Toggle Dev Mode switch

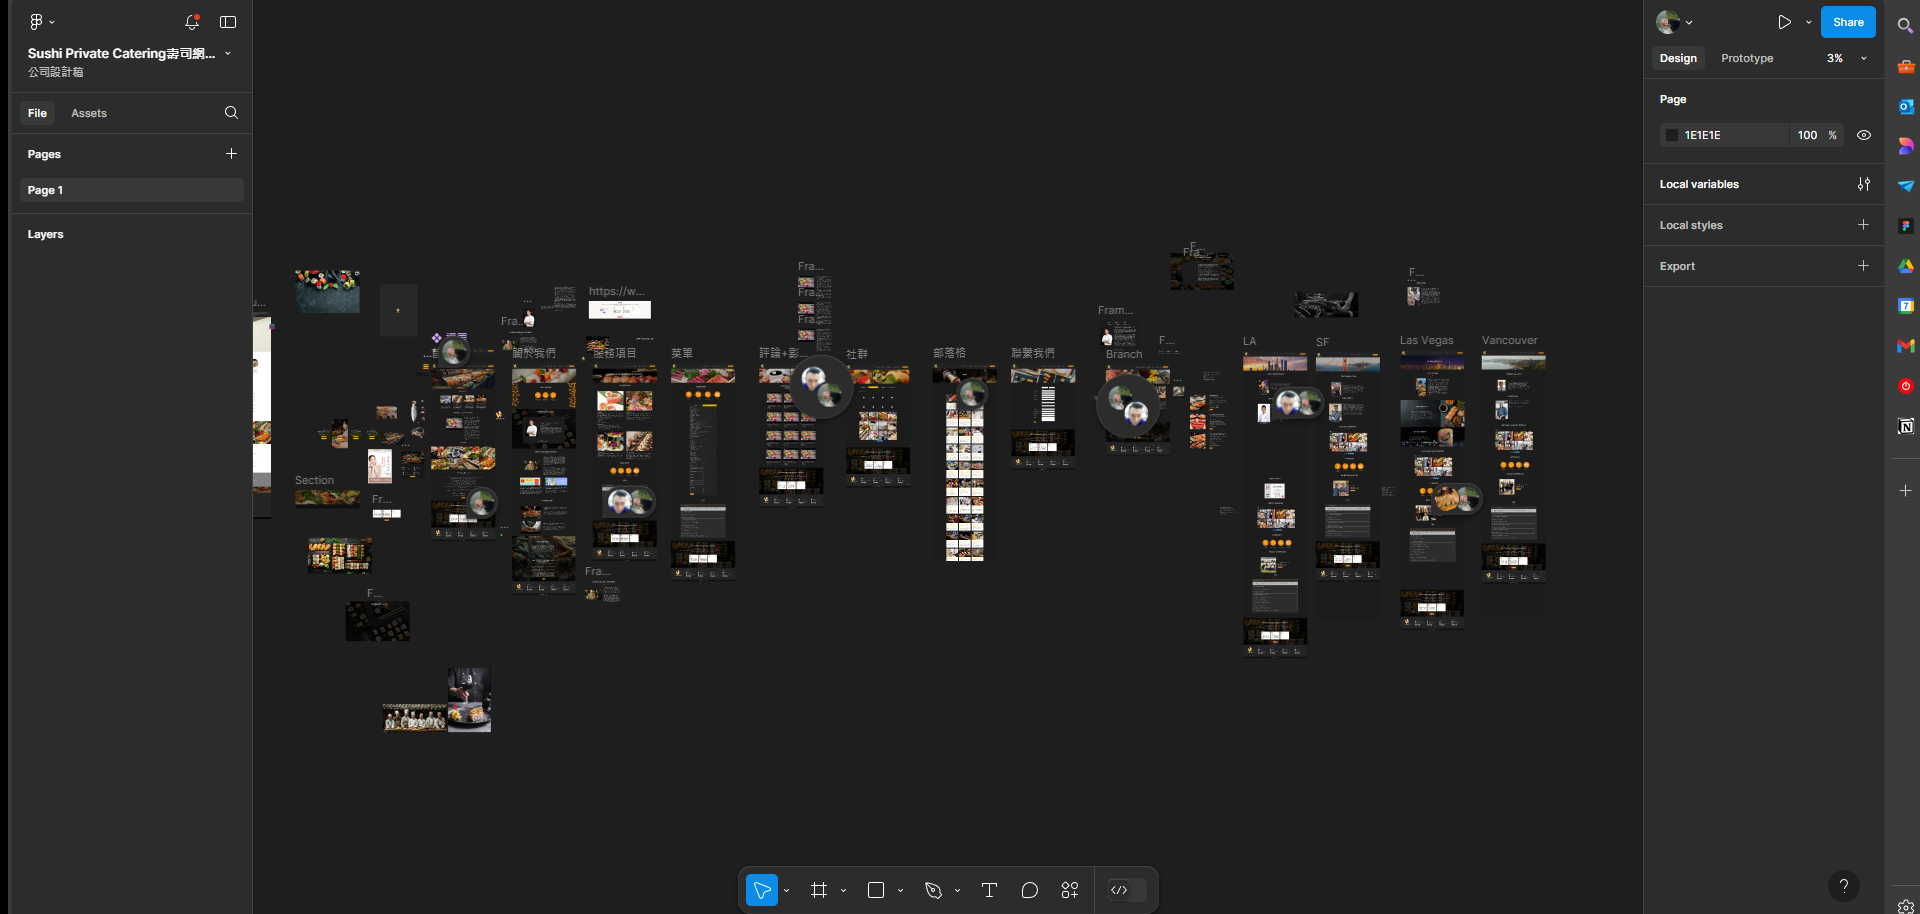point(1126,890)
